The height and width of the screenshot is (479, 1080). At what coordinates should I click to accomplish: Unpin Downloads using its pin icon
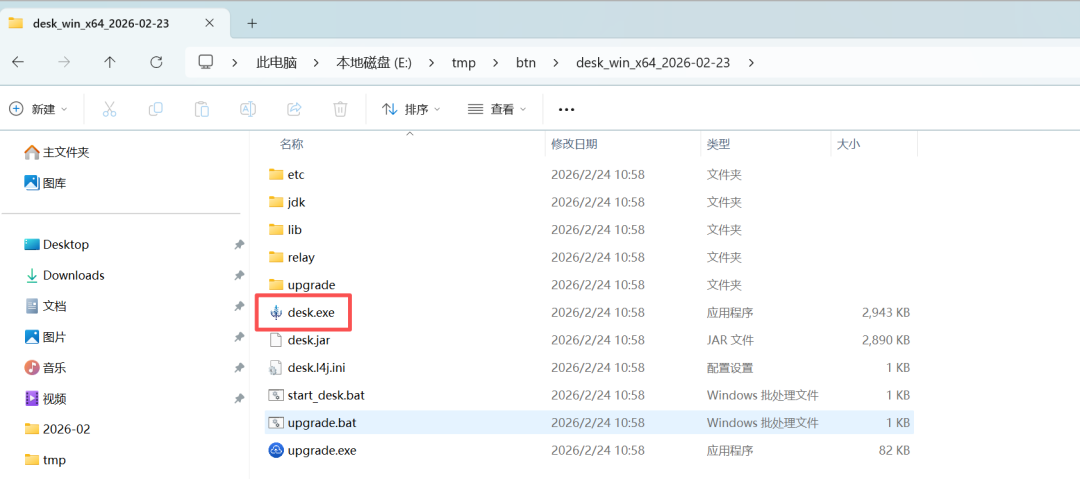pos(239,275)
